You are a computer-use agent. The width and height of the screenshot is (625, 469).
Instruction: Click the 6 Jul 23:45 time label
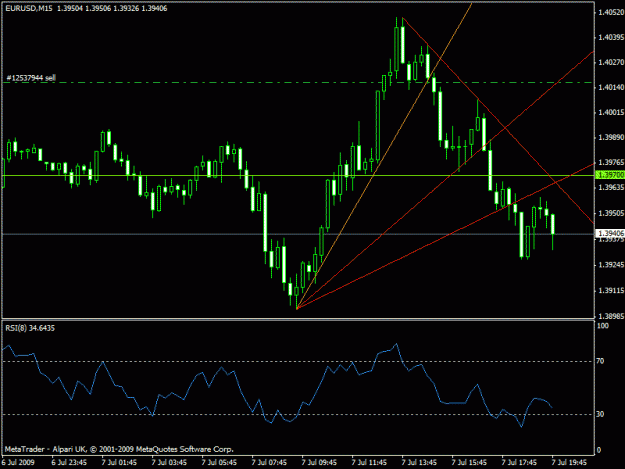69,462
